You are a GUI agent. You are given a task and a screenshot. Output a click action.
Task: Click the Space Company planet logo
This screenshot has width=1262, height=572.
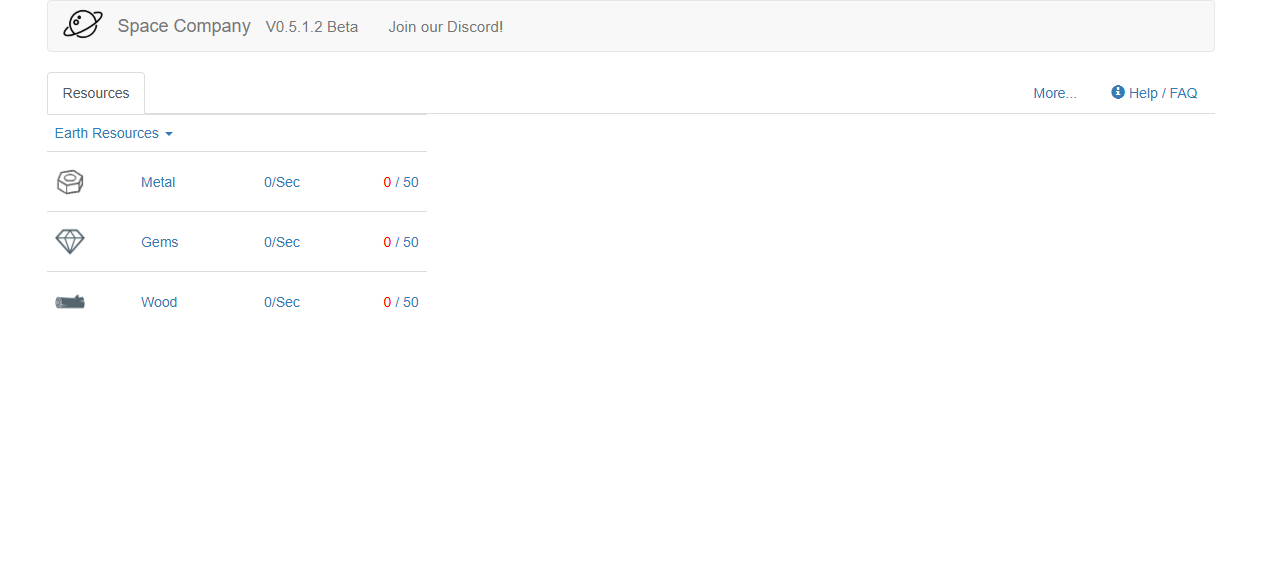[83, 25]
